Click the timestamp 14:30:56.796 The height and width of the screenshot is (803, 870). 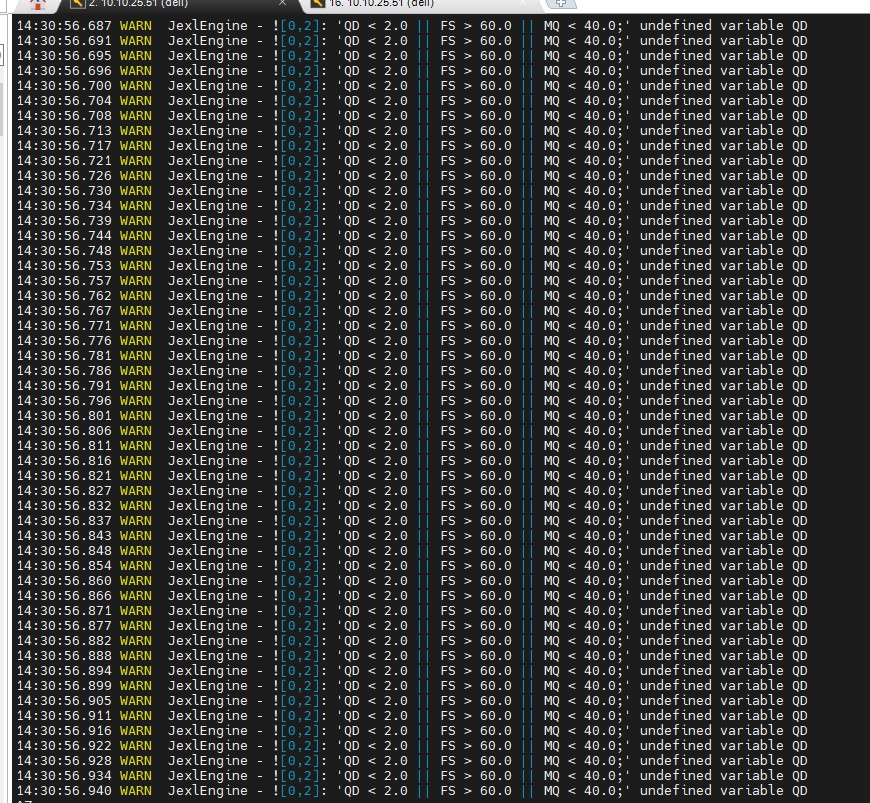tap(64, 400)
